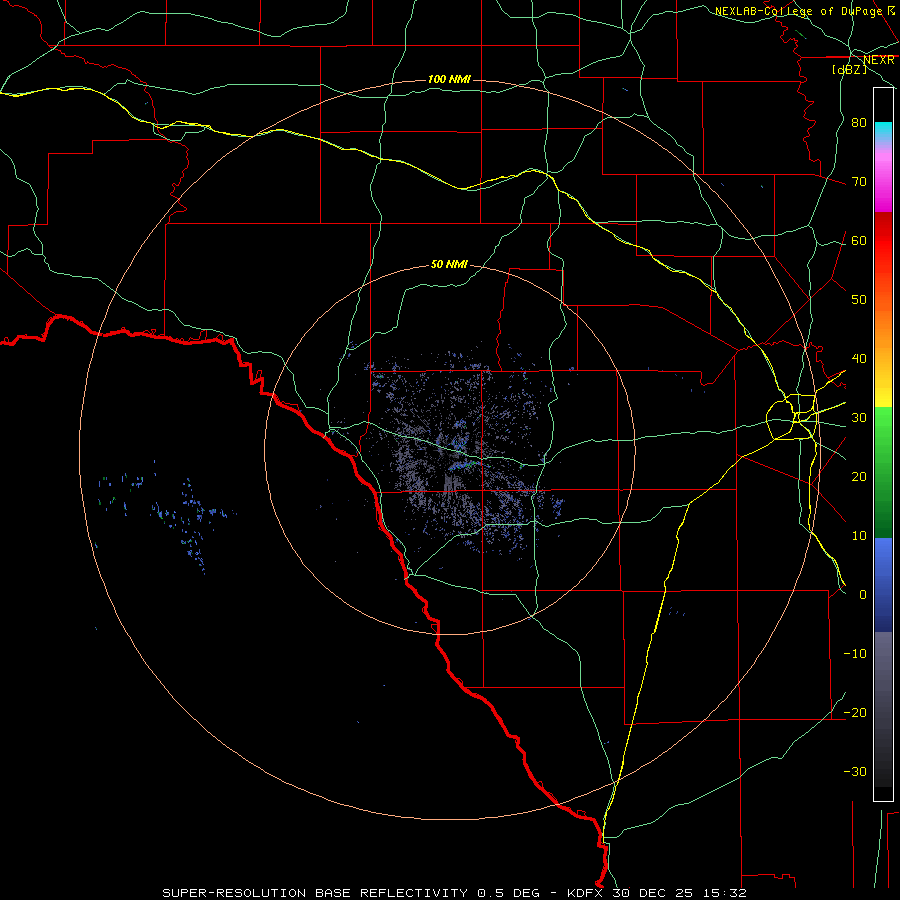Click the cyan top segment of the color bar
This screenshot has width=900, height=900.
pos(883,131)
